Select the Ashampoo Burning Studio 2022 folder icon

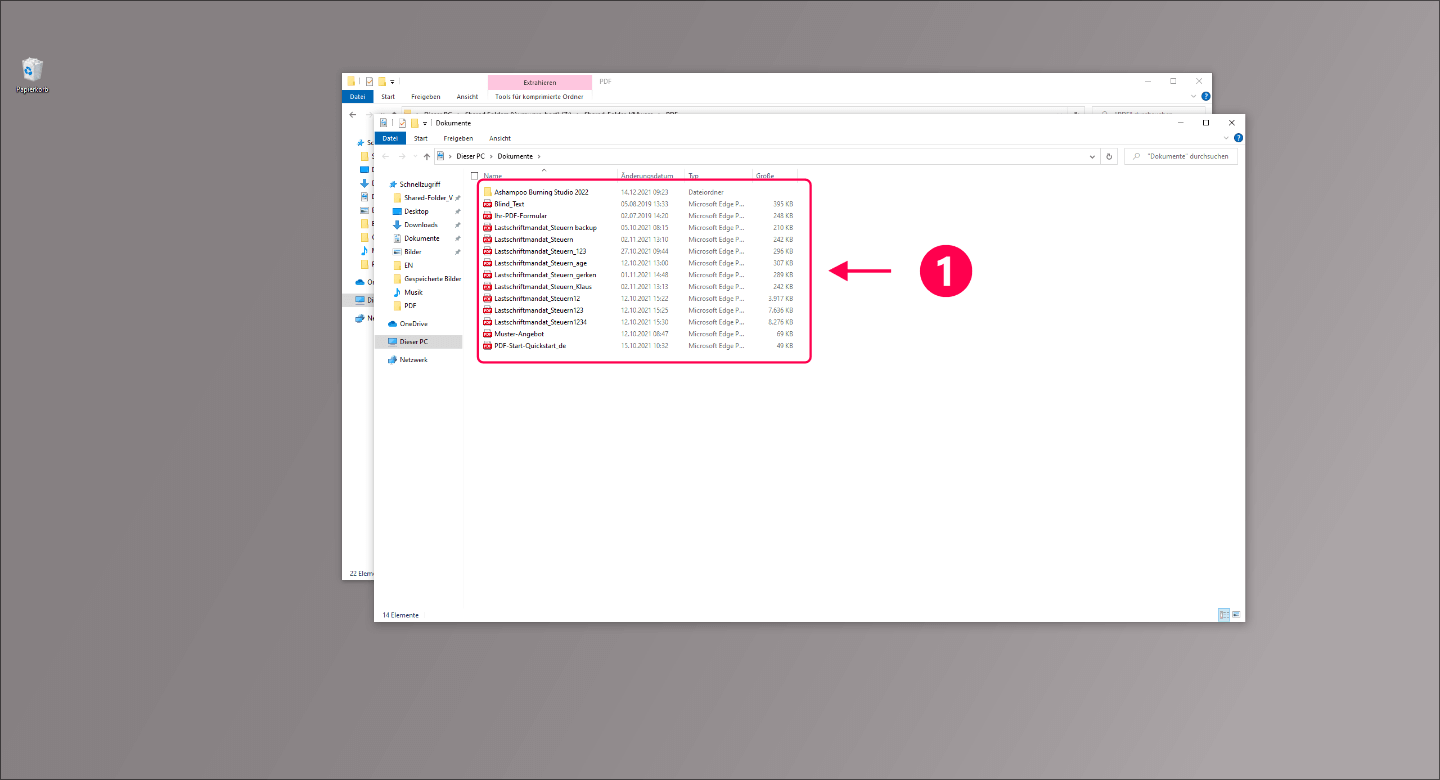(x=488, y=191)
